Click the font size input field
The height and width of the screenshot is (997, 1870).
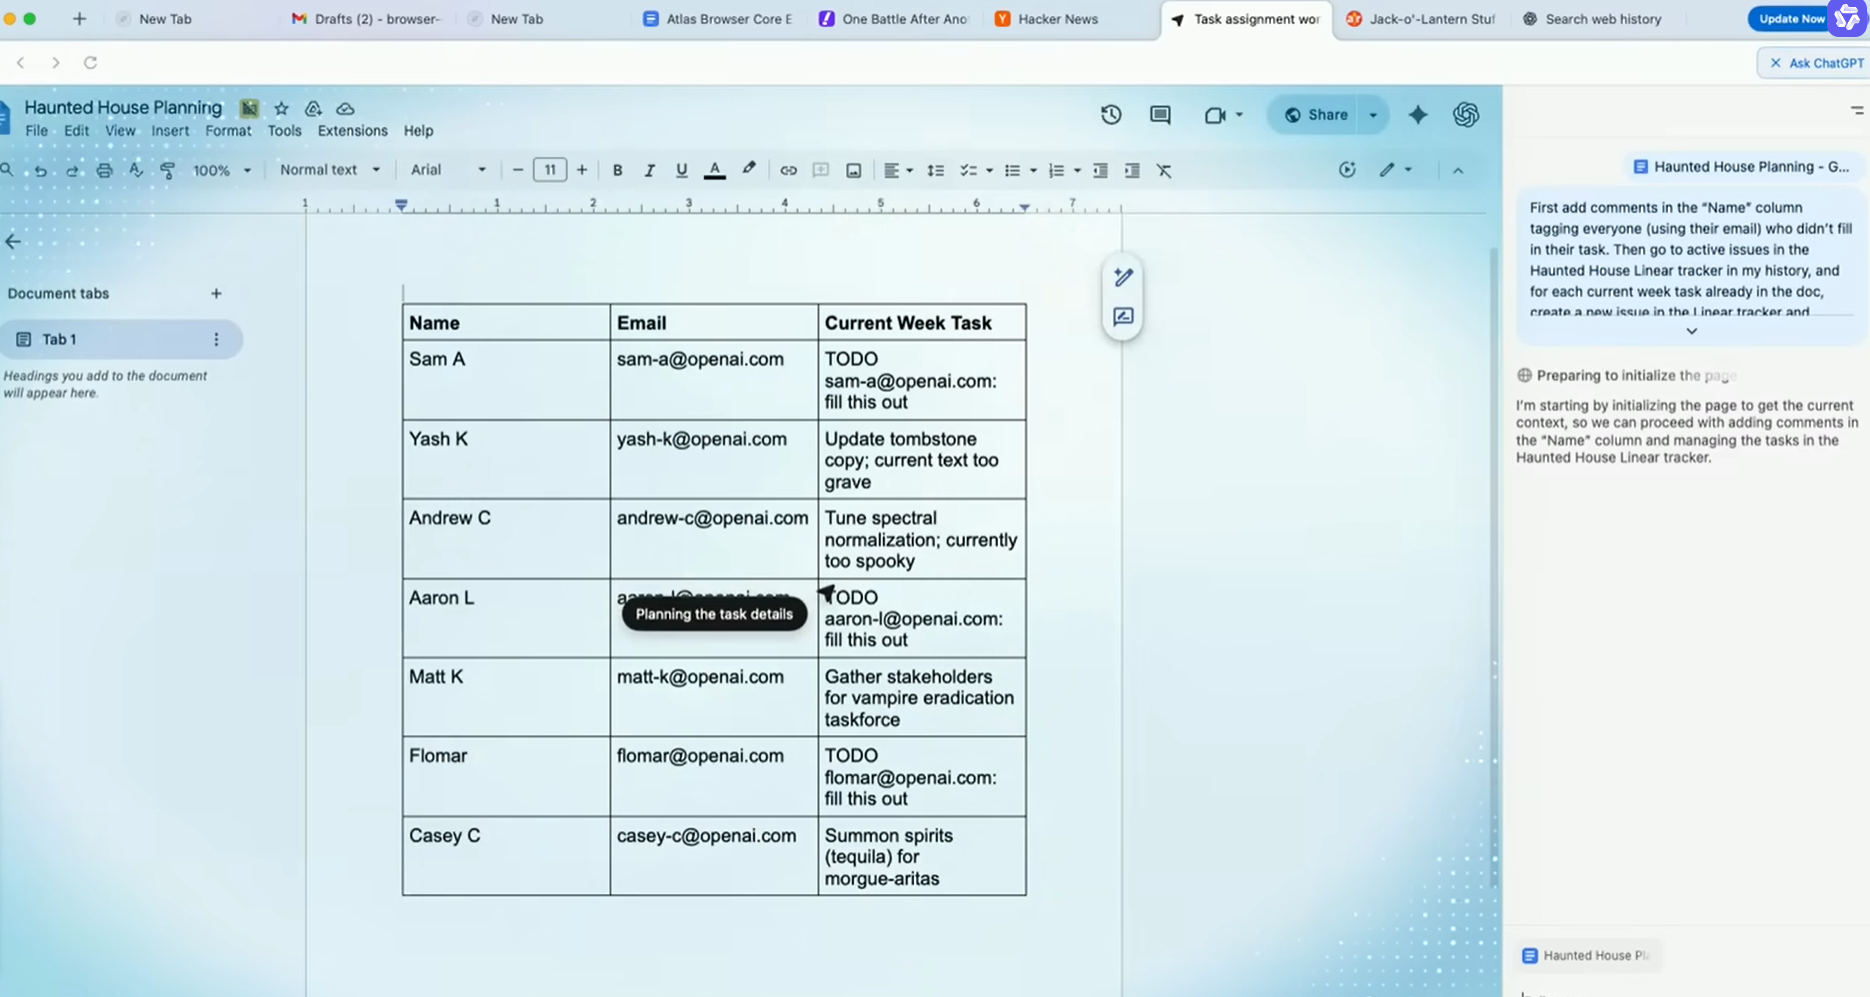point(549,169)
